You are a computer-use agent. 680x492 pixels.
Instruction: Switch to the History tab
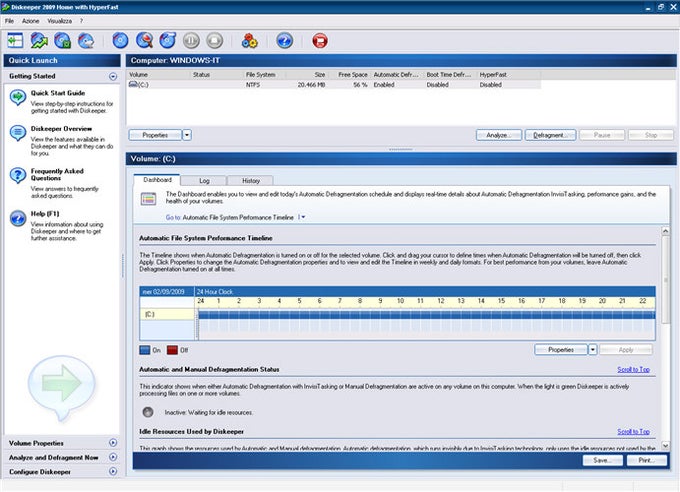(250, 180)
